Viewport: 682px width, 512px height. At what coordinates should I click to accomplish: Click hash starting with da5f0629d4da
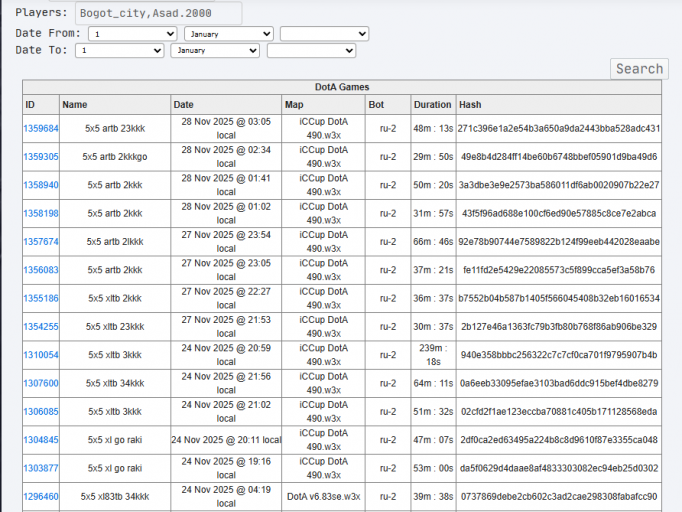tap(559, 468)
